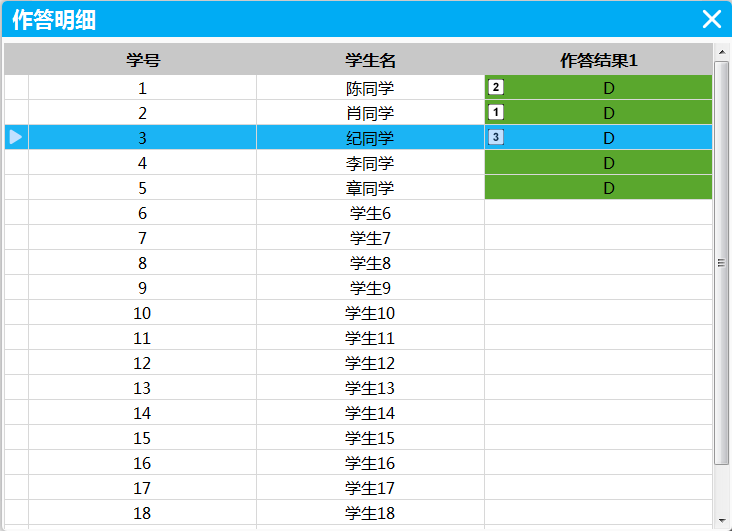Close the 作答明细 dialog
Screen dimensions: 732x531
(711, 19)
